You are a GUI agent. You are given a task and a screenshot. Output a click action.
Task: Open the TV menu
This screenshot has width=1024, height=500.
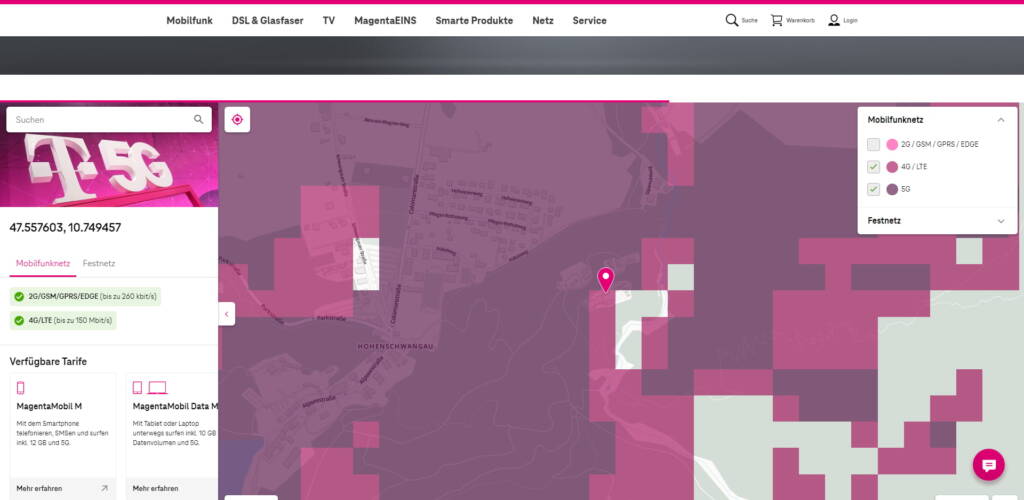tap(328, 20)
